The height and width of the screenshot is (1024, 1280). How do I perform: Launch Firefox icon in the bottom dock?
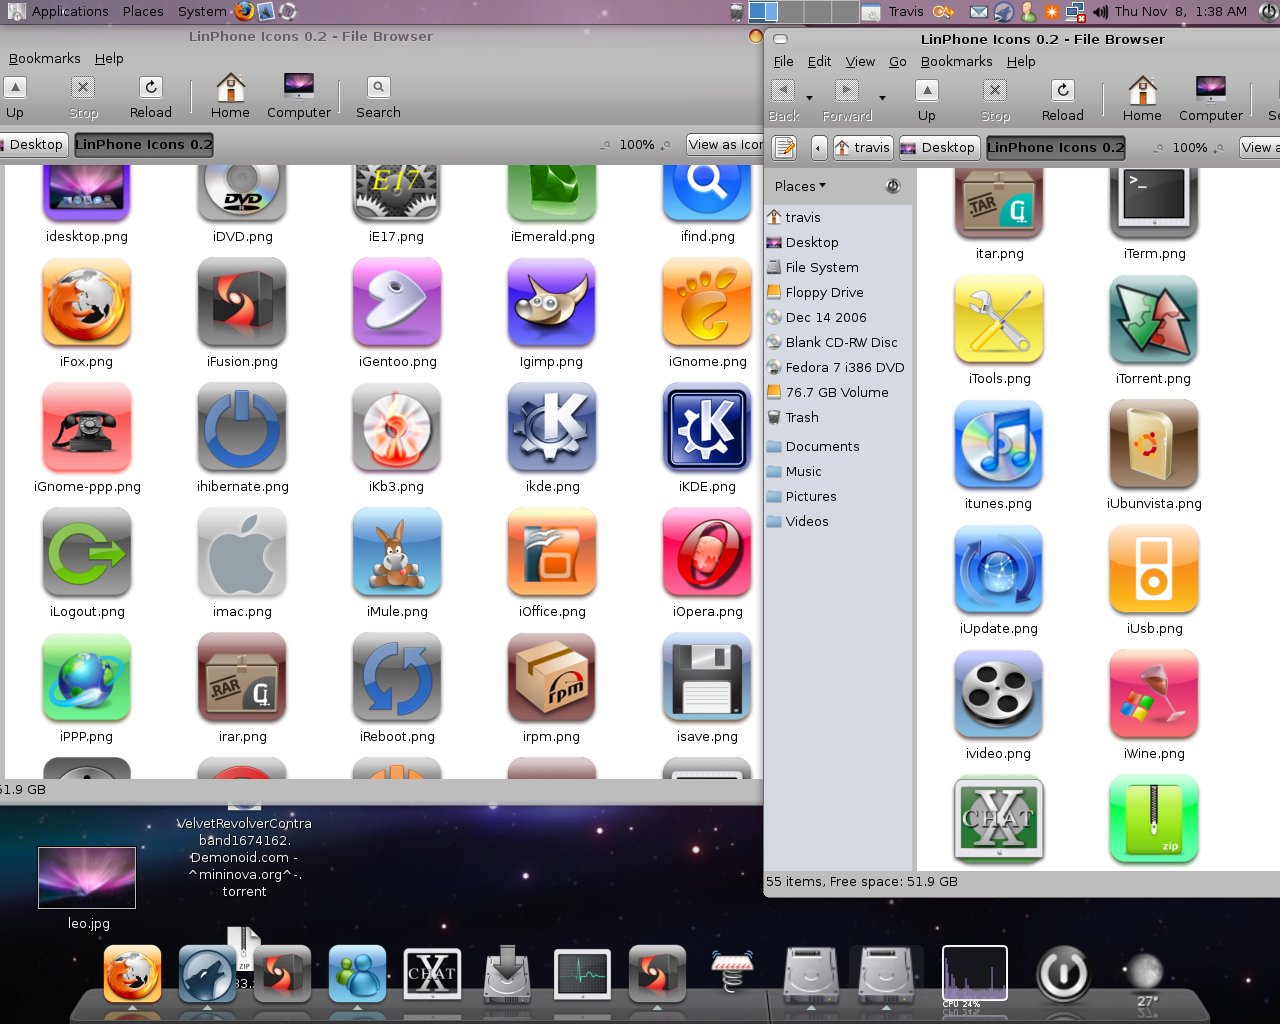pos(132,974)
